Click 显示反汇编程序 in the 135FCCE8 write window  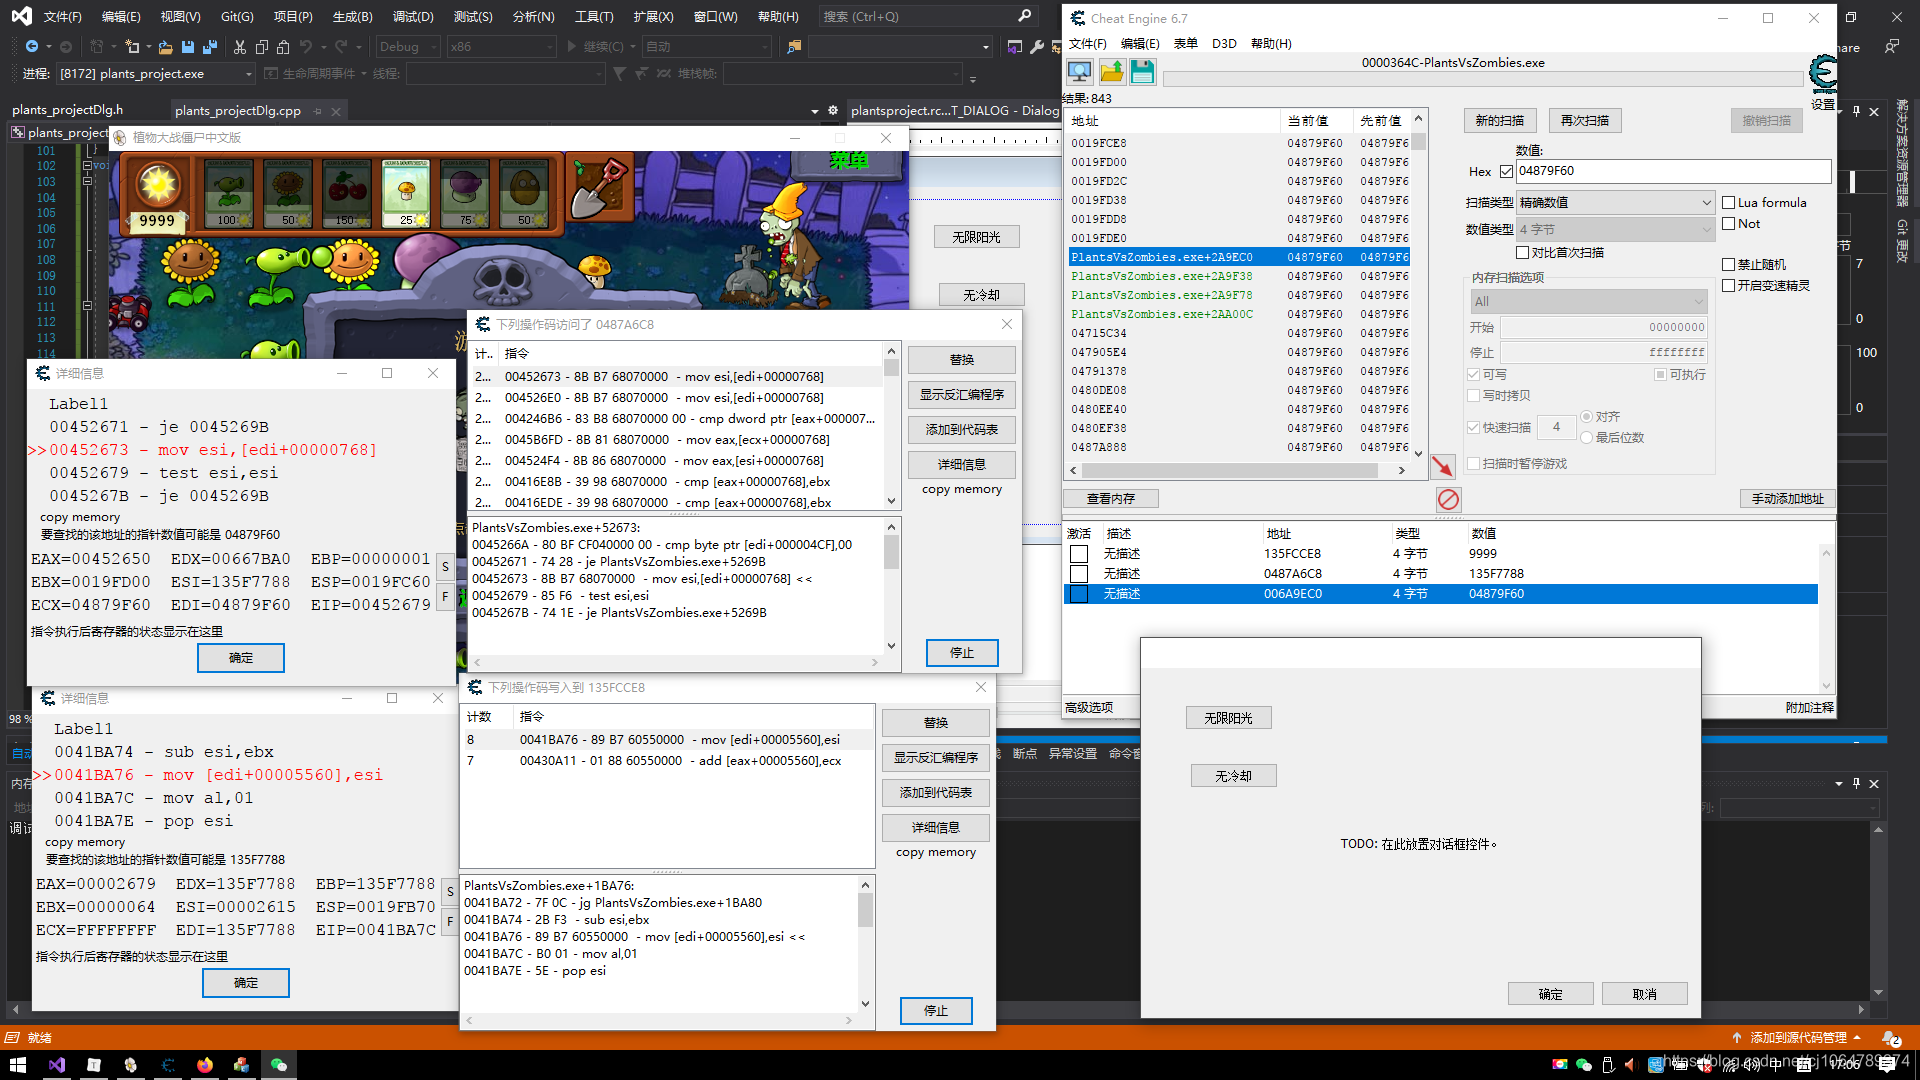pyautogui.click(x=936, y=758)
